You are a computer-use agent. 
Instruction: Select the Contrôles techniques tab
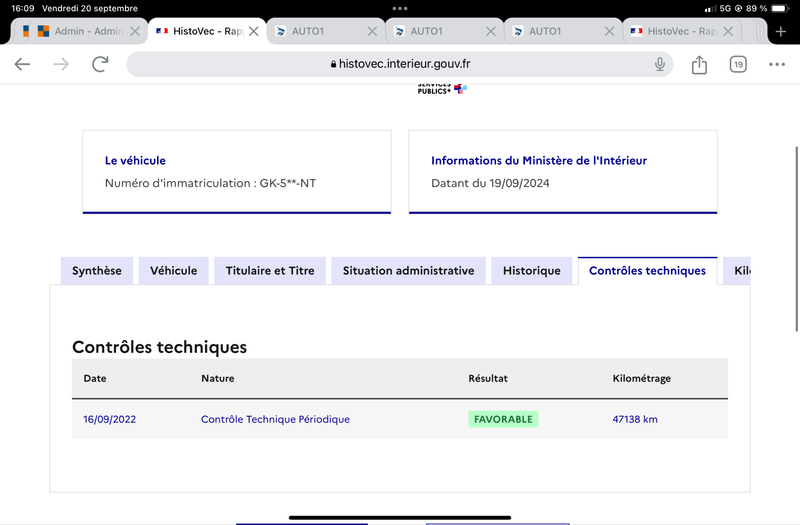[x=647, y=271]
